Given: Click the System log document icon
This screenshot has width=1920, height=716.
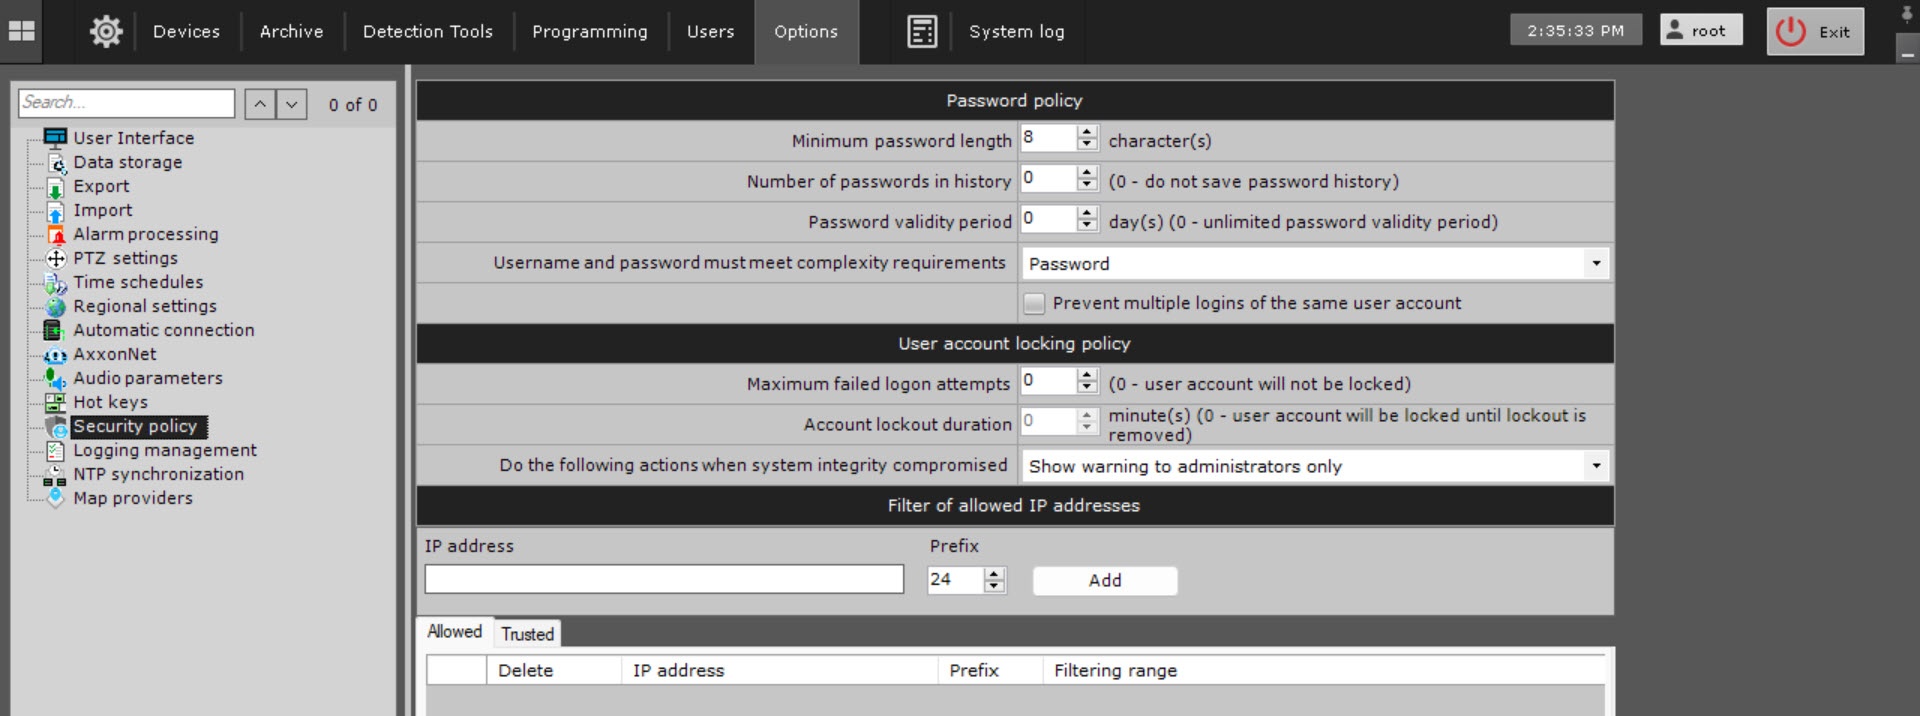Looking at the screenshot, I should tap(922, 31).
